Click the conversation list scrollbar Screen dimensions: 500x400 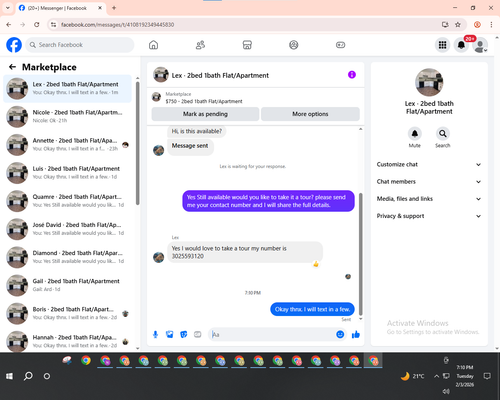[138, 143]
